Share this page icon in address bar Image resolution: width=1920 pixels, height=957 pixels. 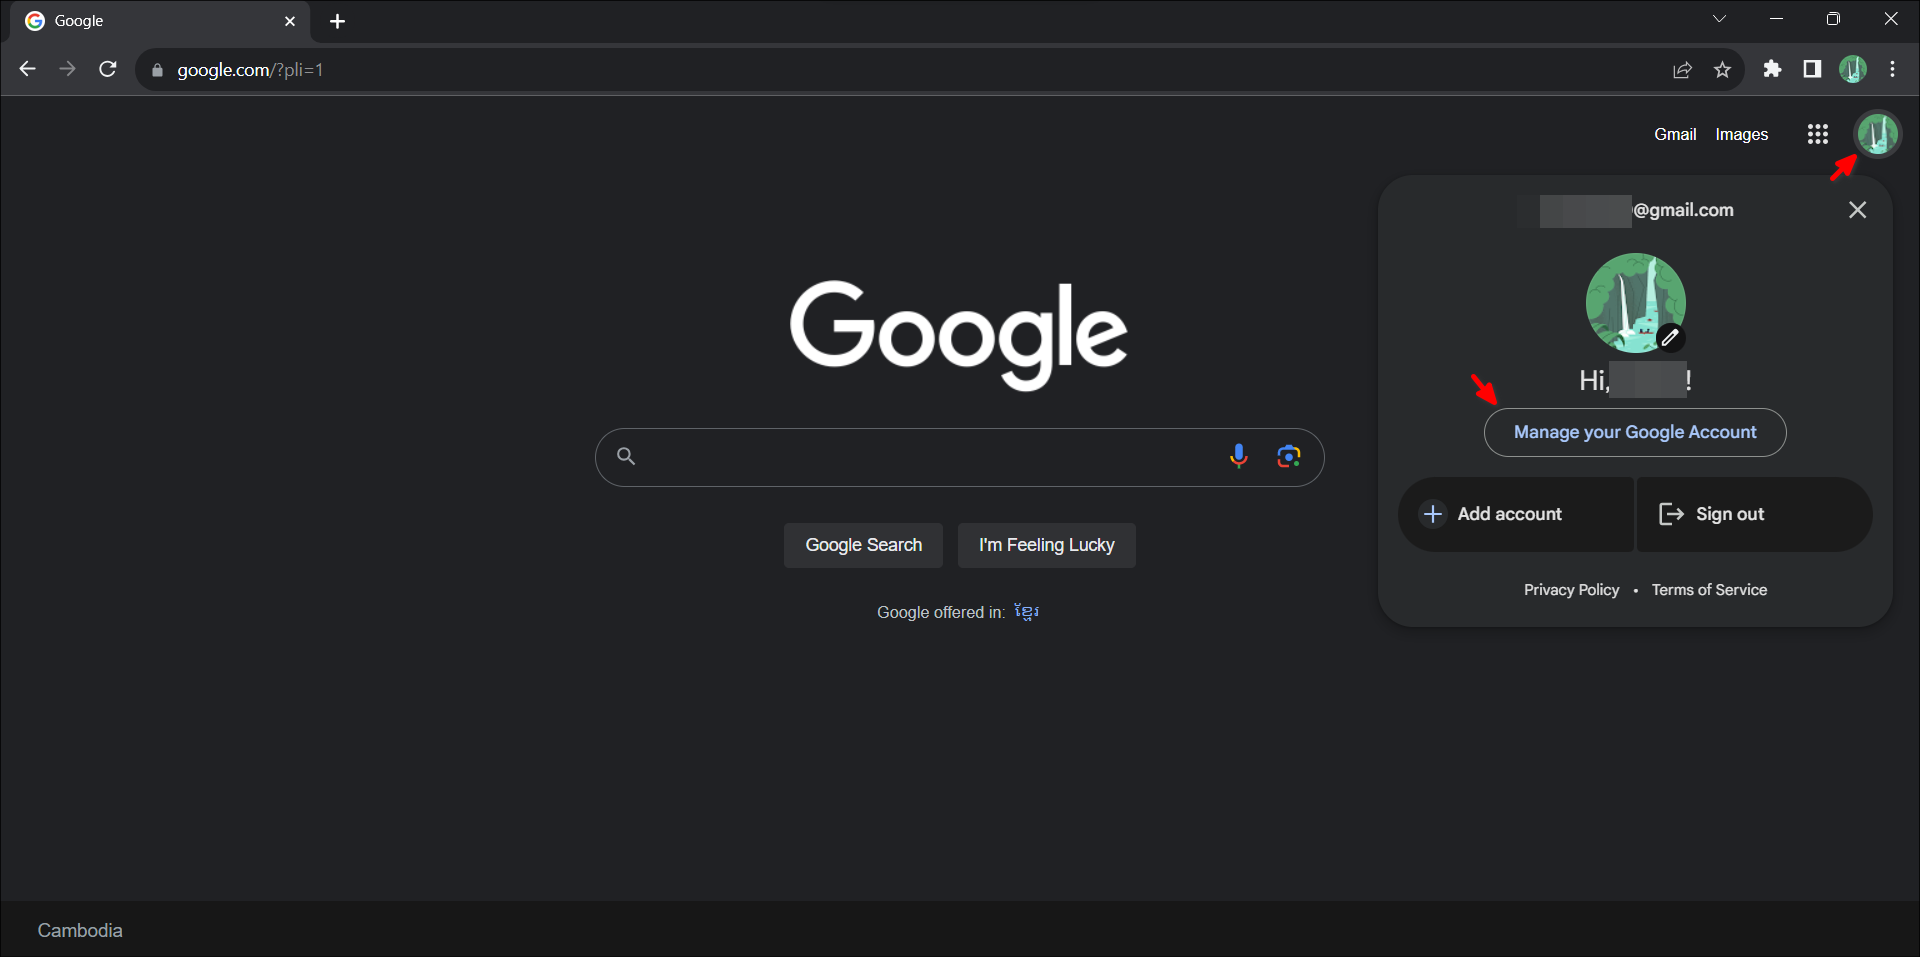[1682, 70]
